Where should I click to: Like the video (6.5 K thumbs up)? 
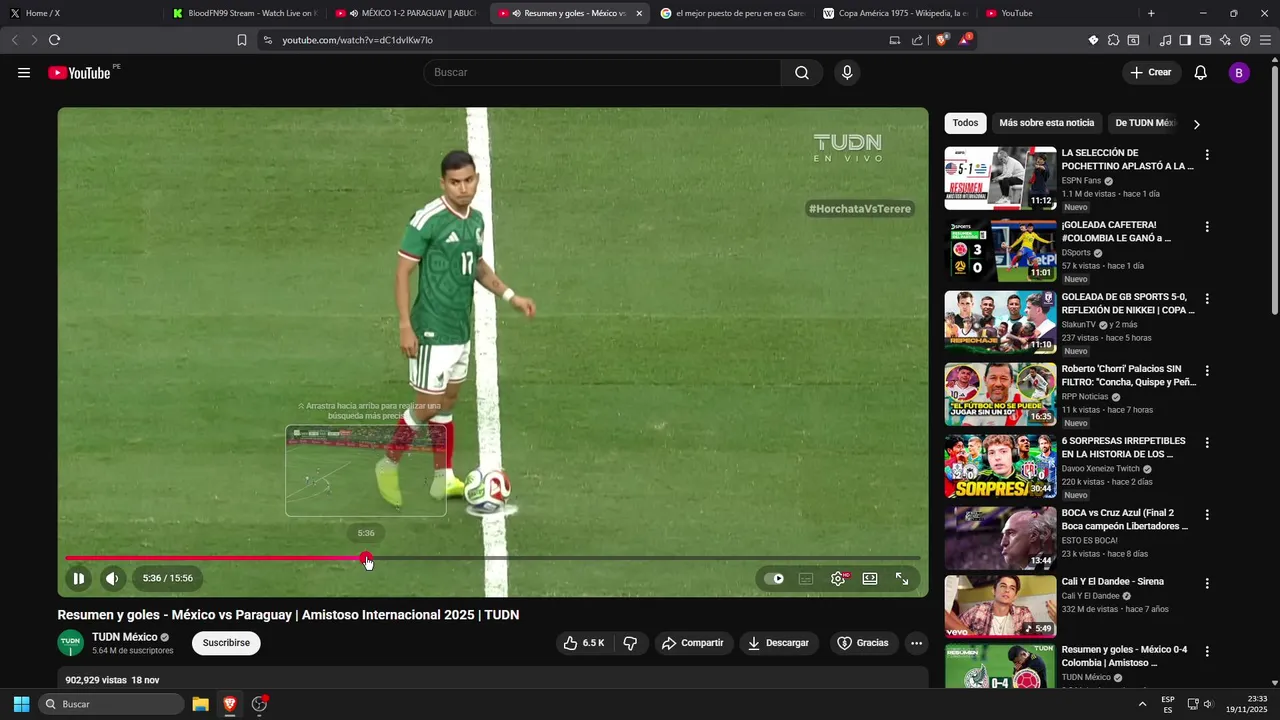click(x=584, y=643)
